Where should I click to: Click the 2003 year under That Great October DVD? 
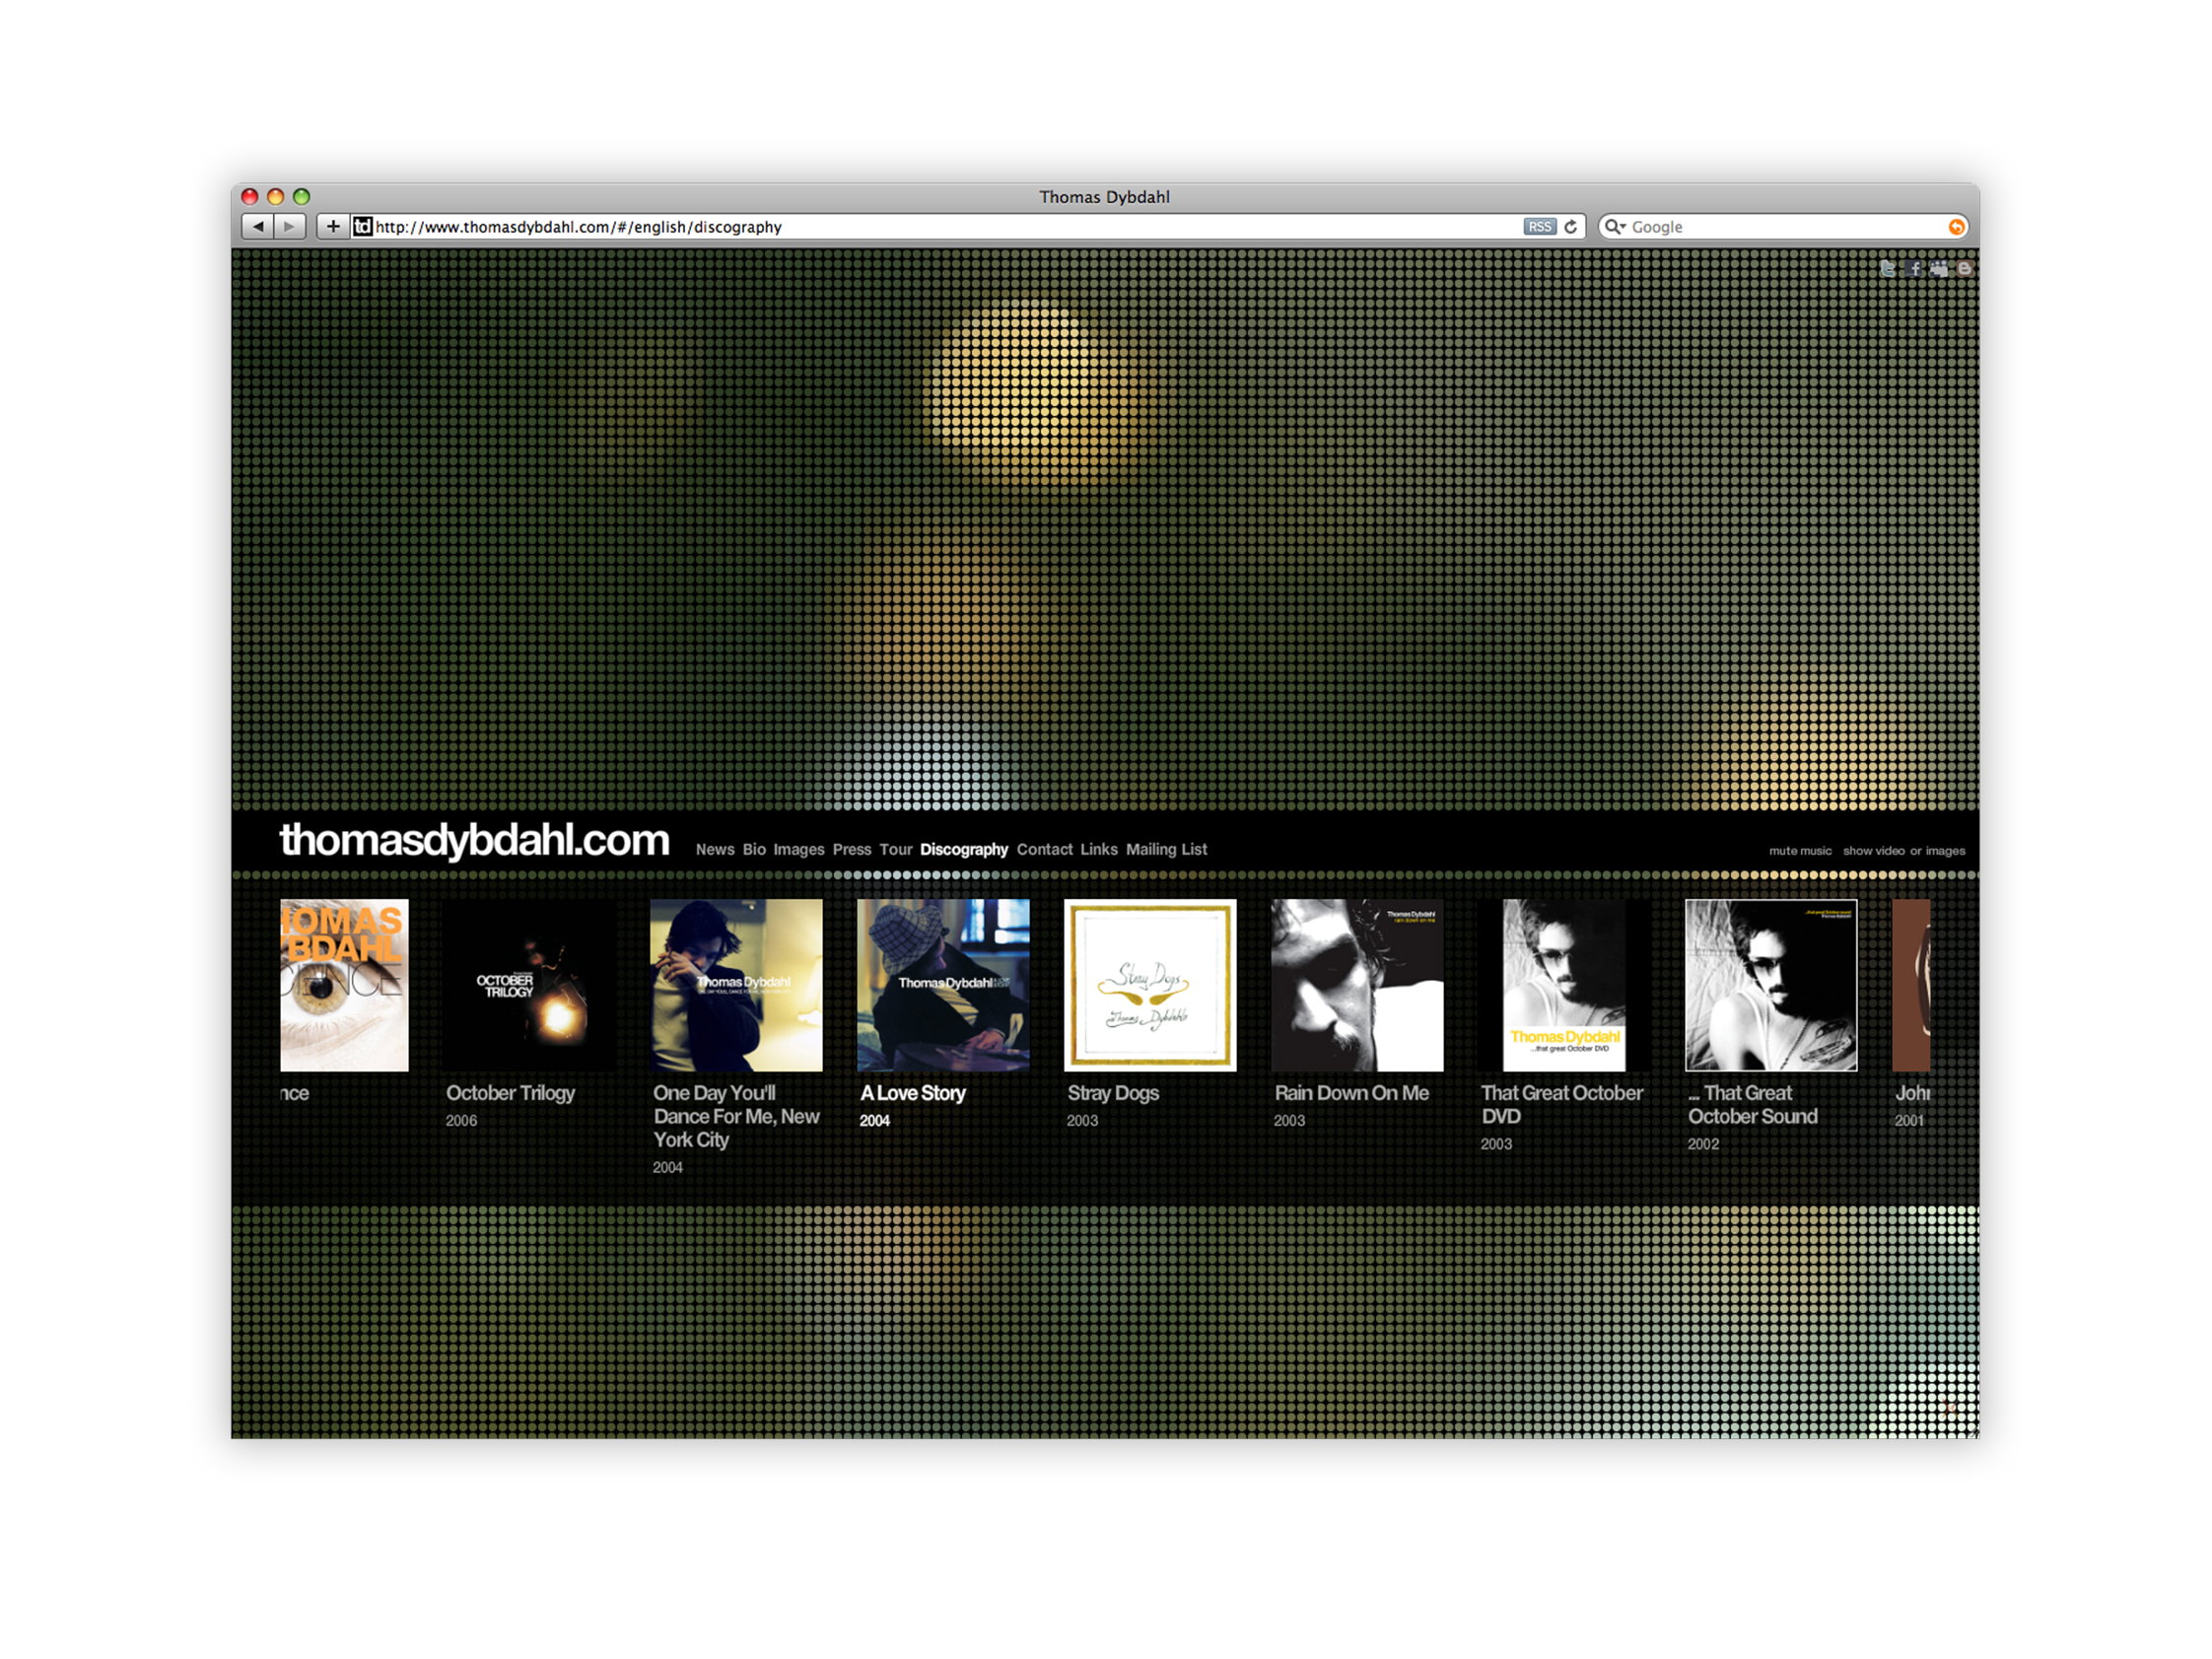[x=1497, y=1144]
